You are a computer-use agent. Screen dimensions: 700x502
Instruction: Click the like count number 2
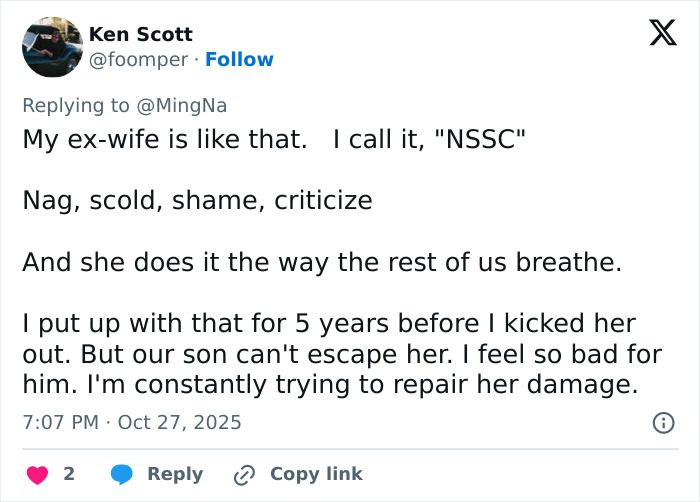[69, 474]
